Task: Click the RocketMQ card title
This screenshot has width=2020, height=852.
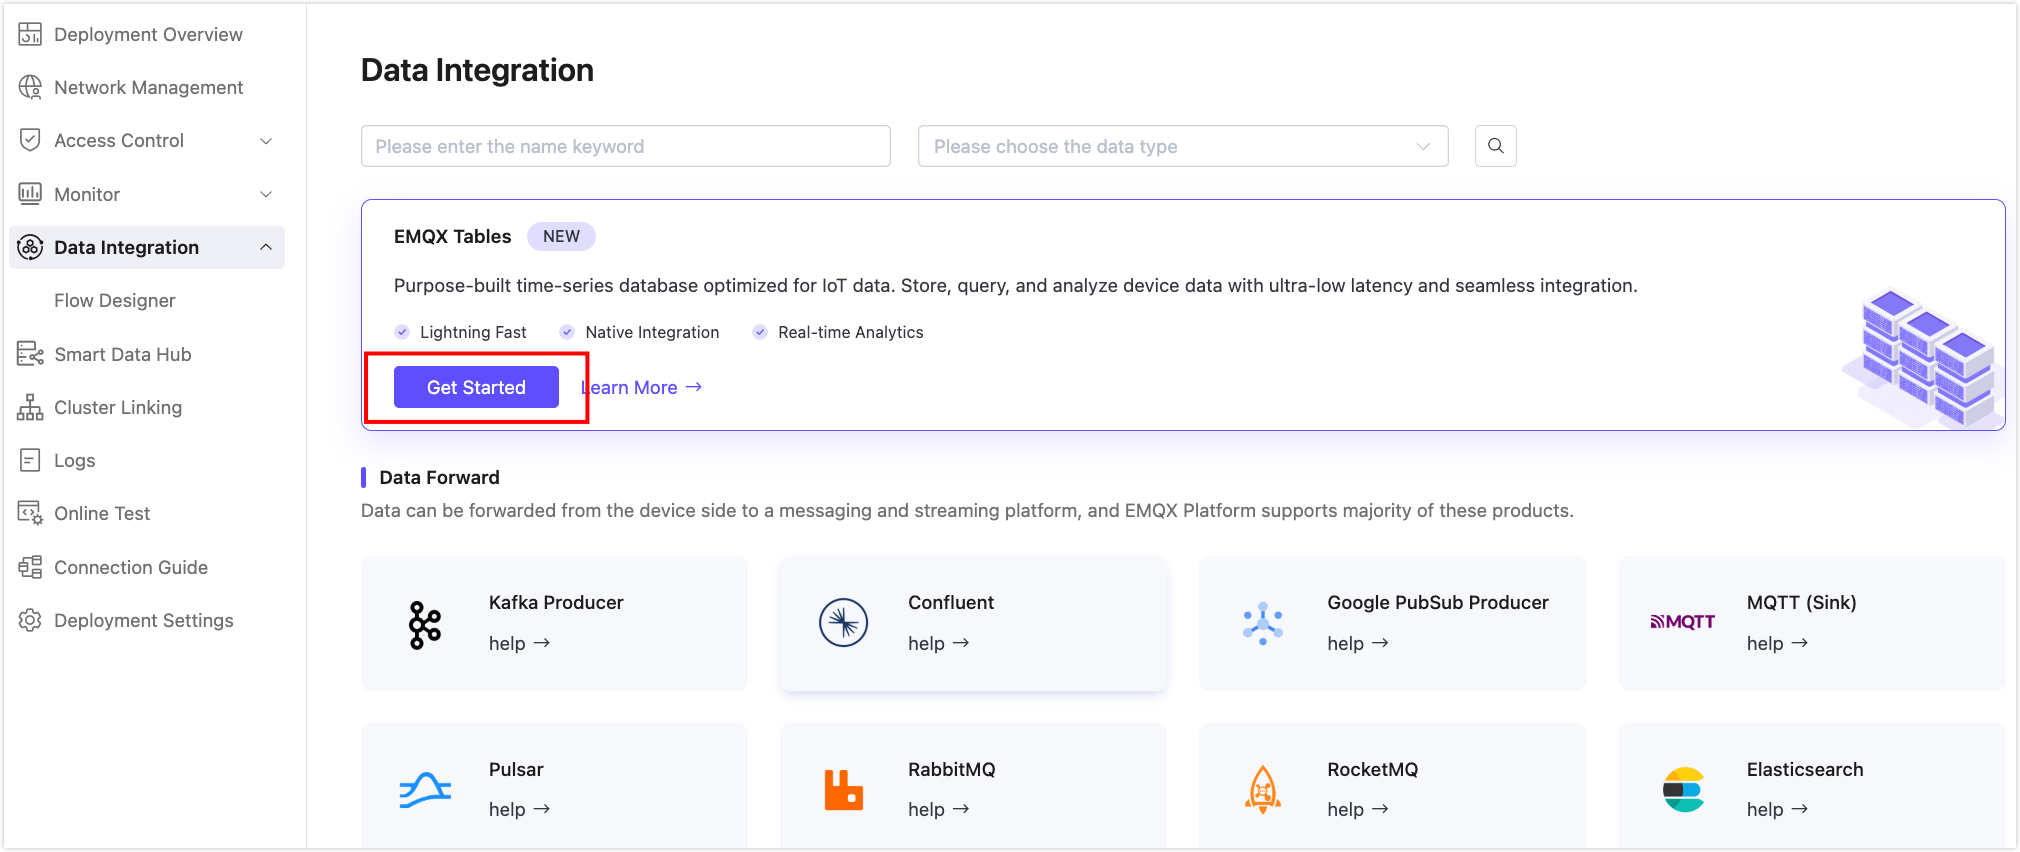Action: (1373, 769)
